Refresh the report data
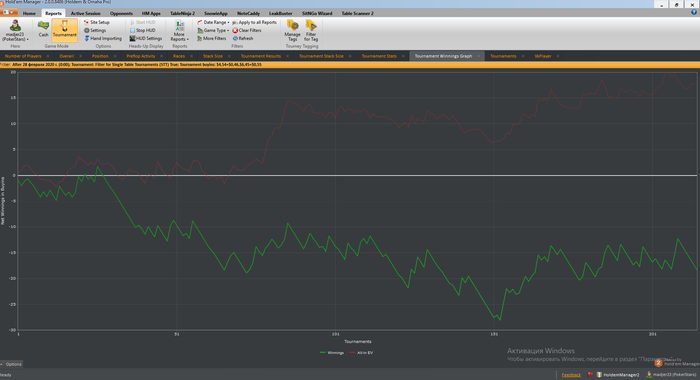 coord(243,38)
